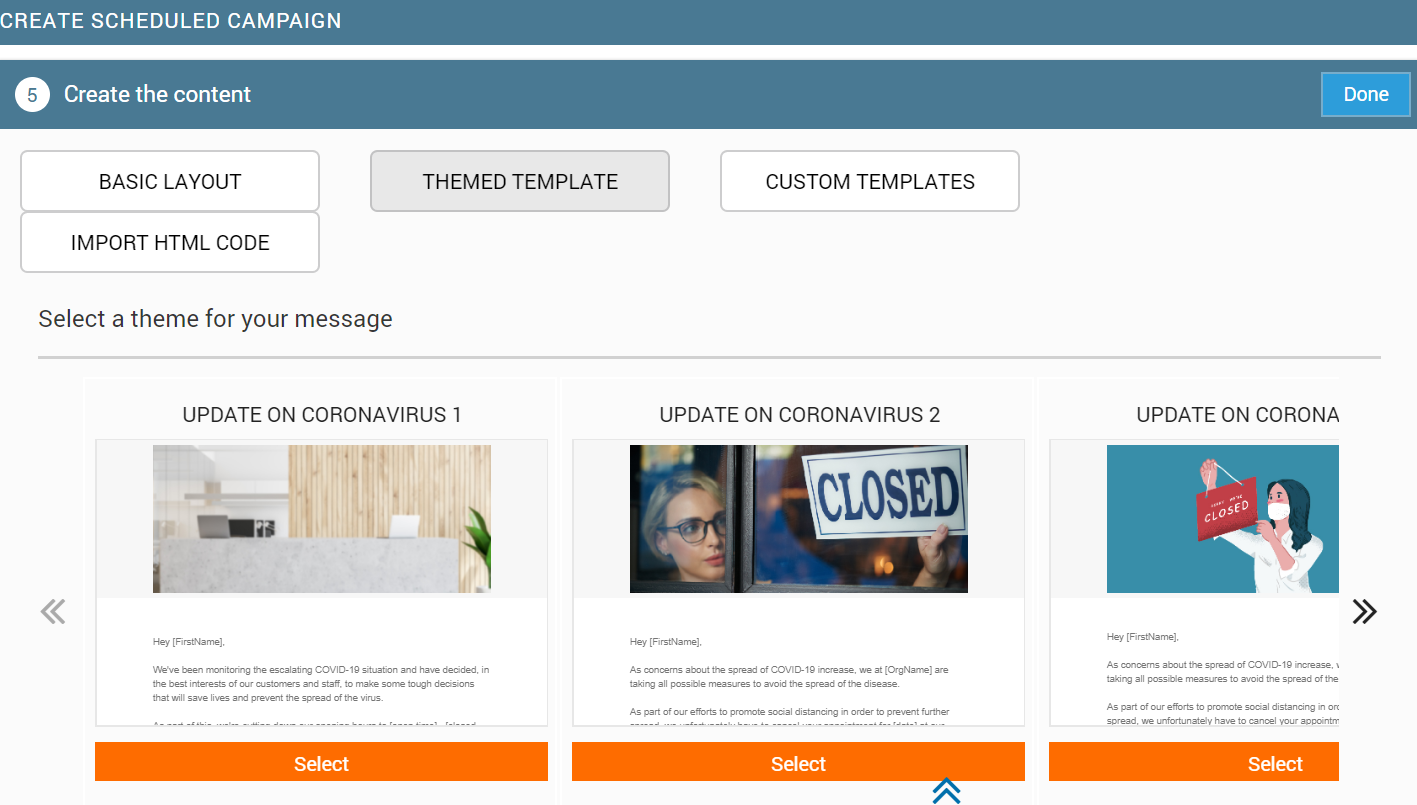Select the Update on Coronavirus 2 template

798,763
